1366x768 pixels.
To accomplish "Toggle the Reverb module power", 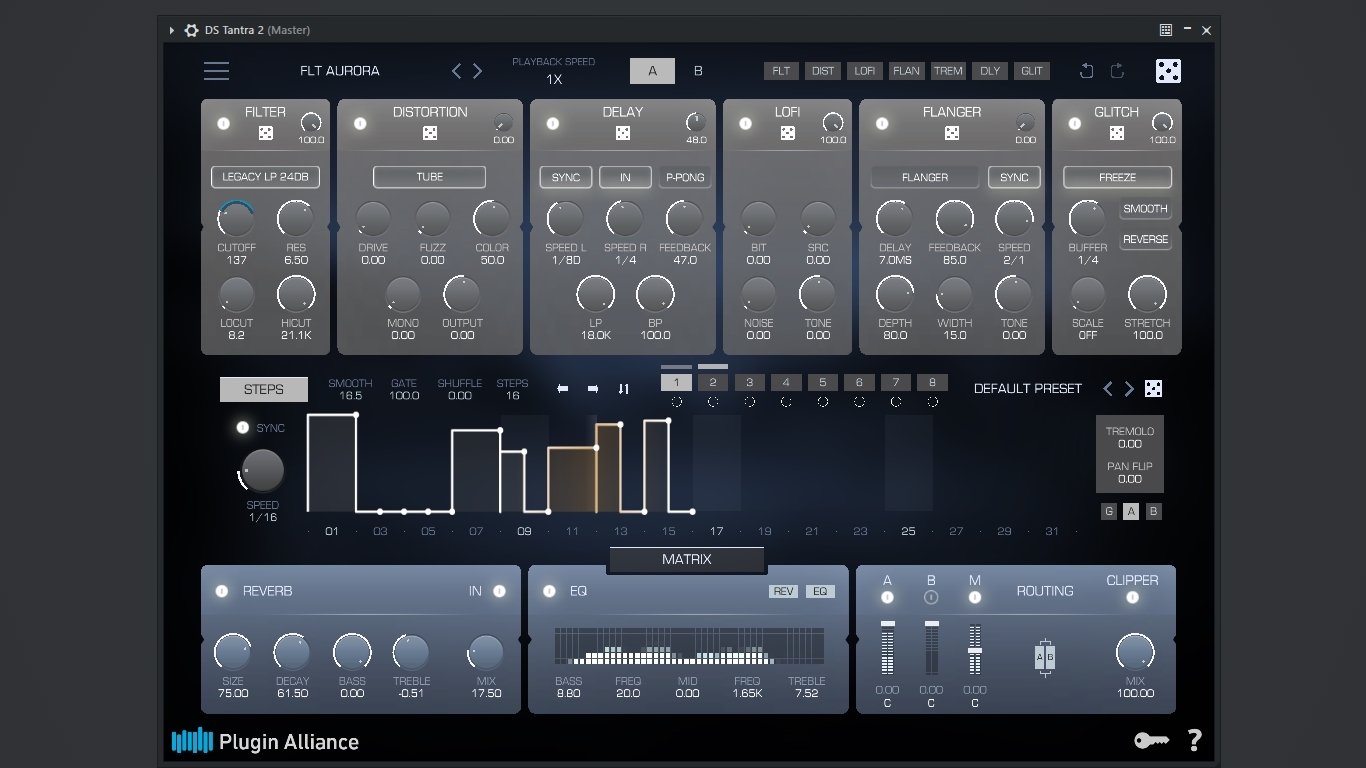I will pyautogui.click(x=222, y=591).
